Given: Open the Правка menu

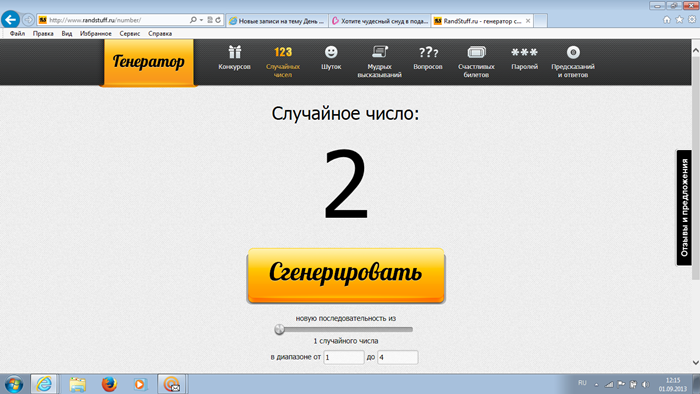Looking at the screenshot, I should pos(43,33).
